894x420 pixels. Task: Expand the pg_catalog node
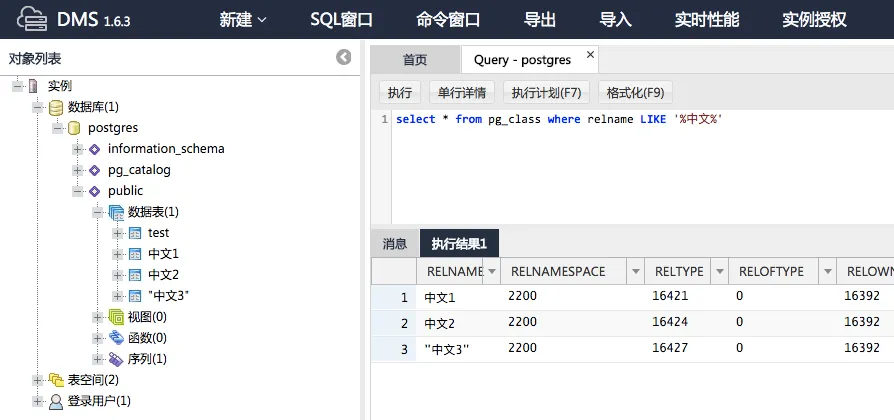coord(78,170)
